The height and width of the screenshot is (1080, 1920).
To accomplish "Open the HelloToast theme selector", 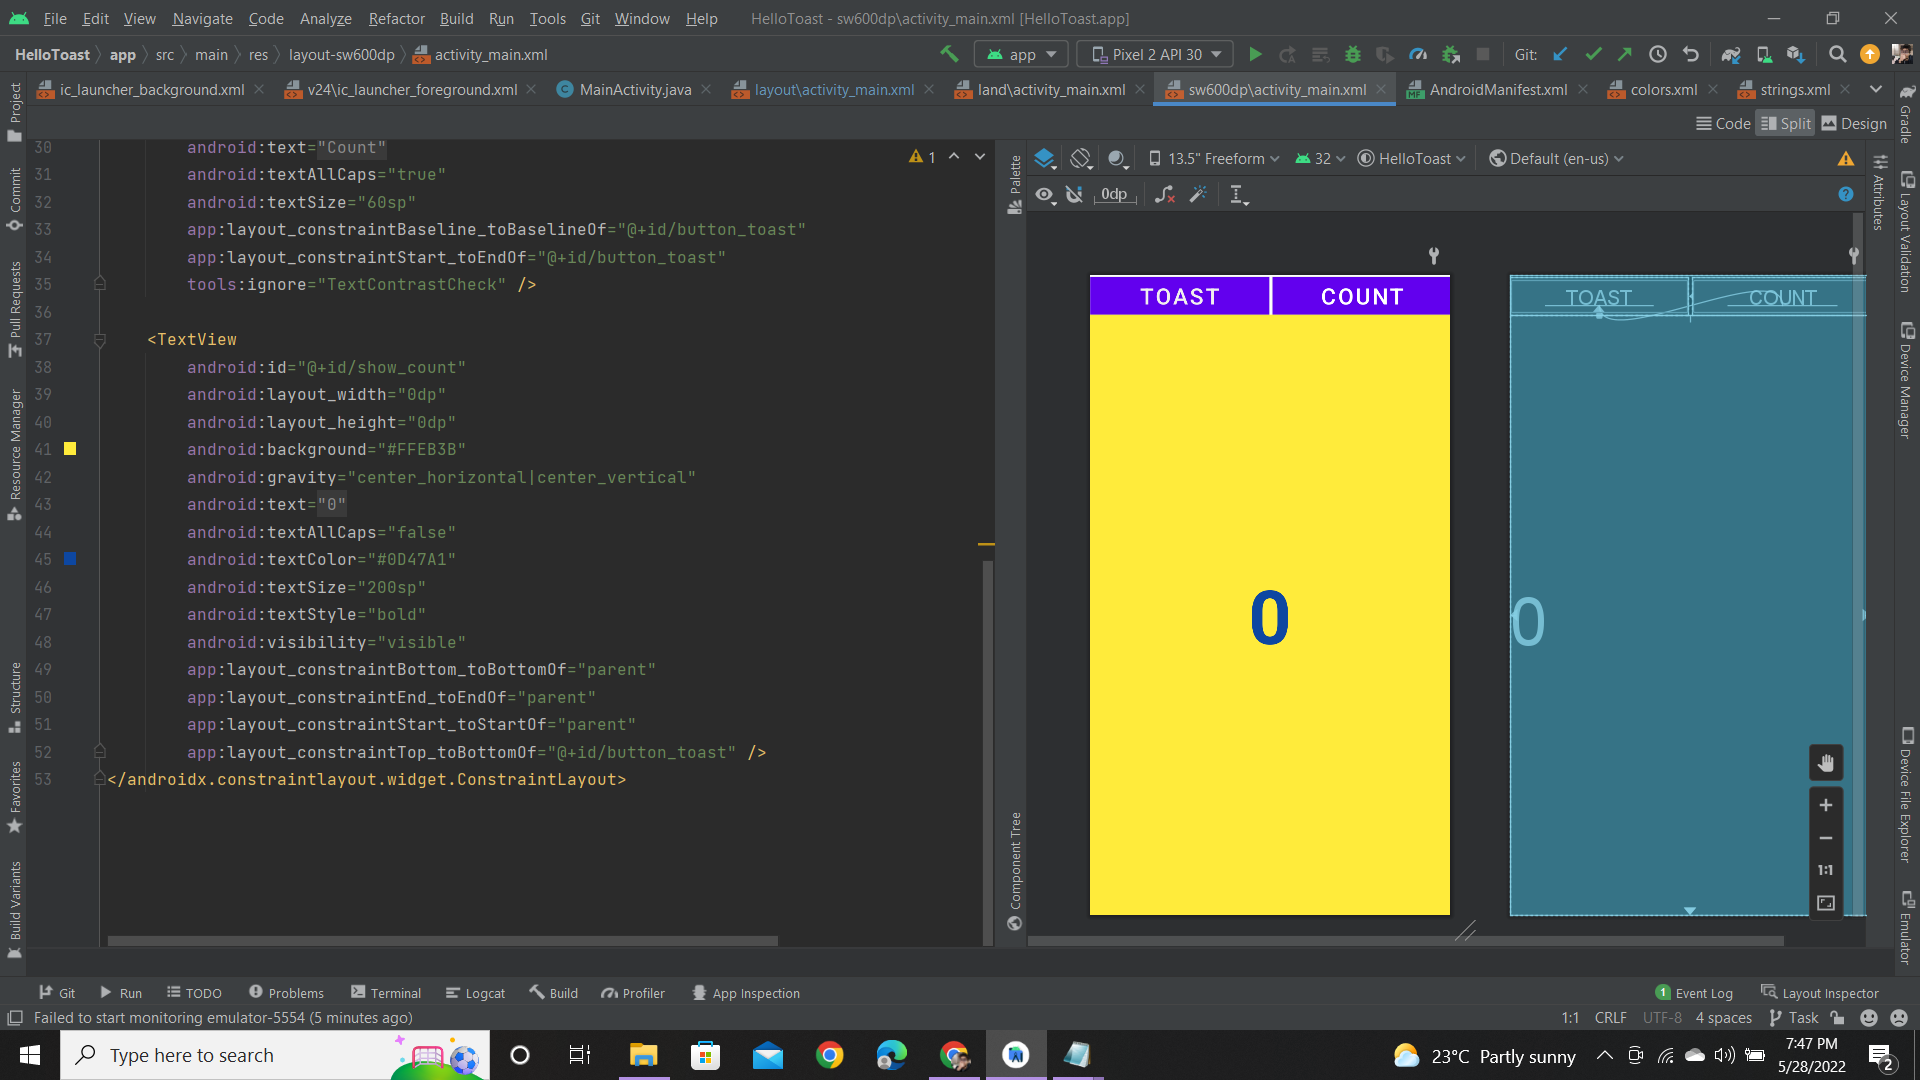I will point(1411,158).
